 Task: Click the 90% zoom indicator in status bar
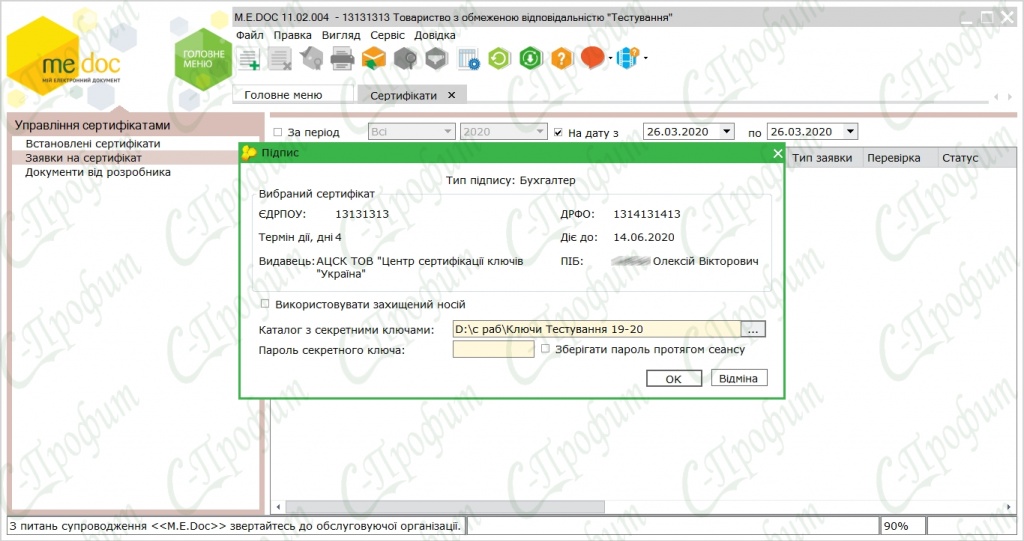[x=902, y=526]
